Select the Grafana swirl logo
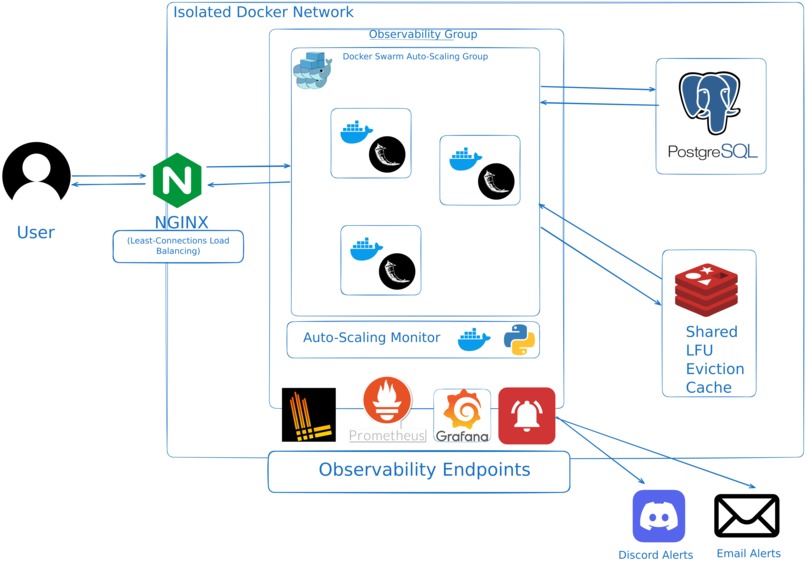Screen dimensions: 806x565 tap(462, 409)
